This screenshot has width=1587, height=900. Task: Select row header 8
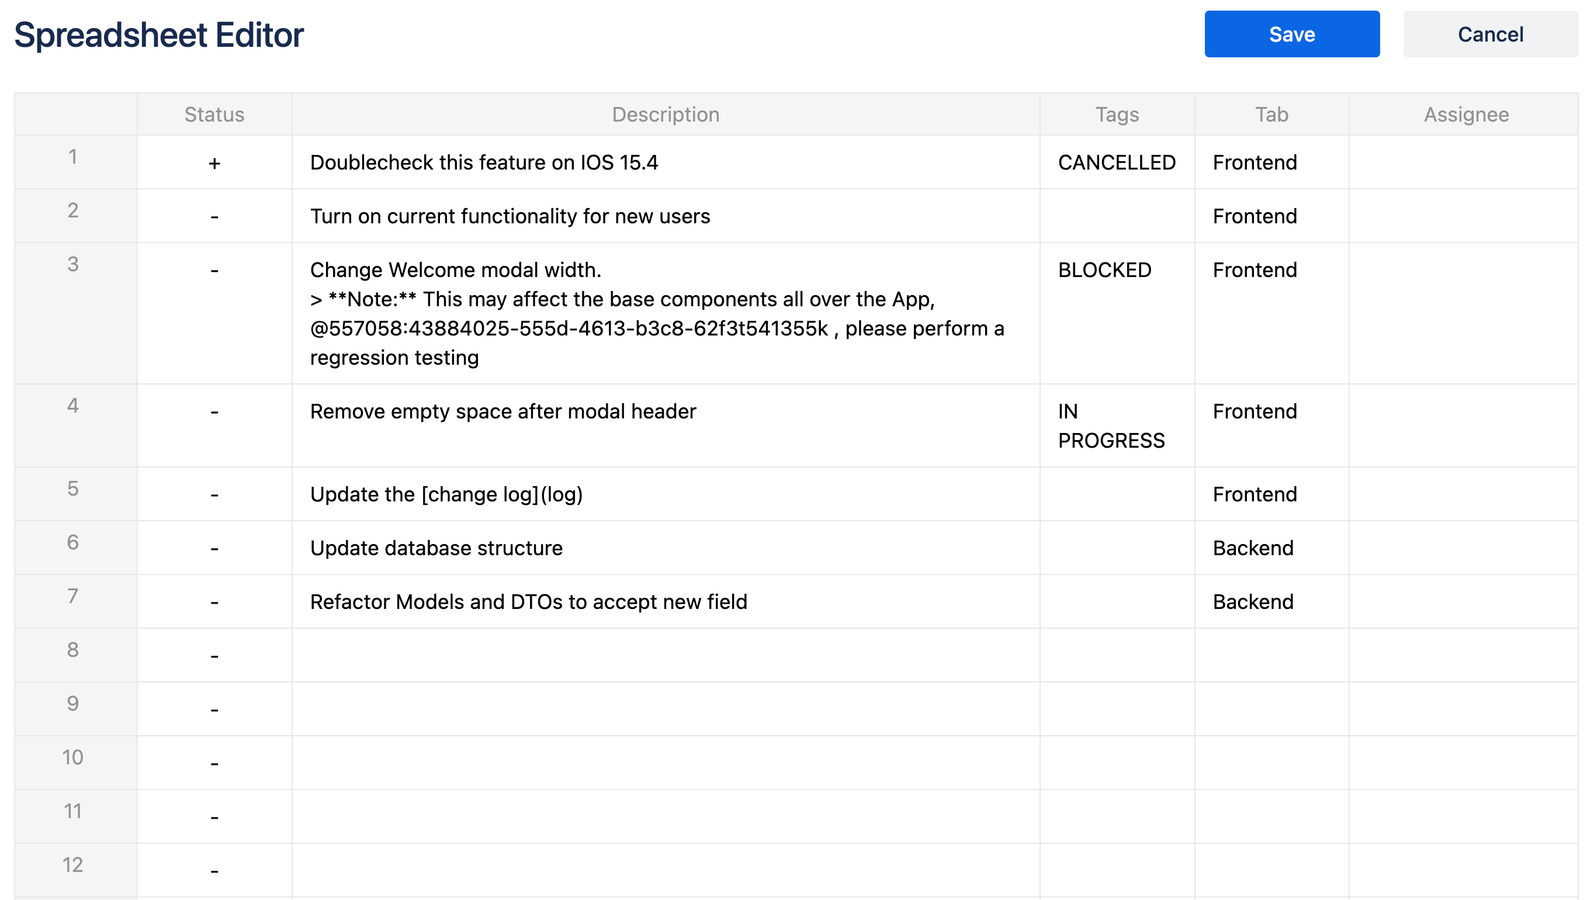point(75,655)
